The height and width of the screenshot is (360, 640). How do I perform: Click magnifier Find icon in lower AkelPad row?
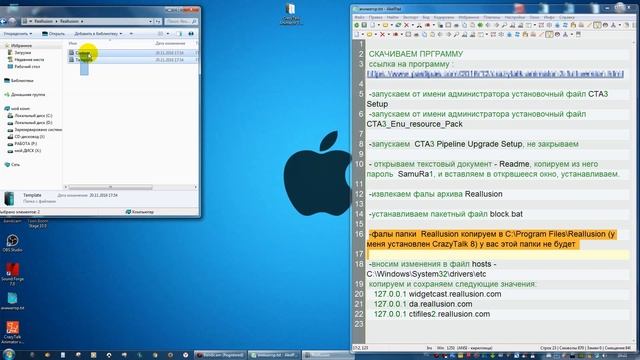point(456,34)
